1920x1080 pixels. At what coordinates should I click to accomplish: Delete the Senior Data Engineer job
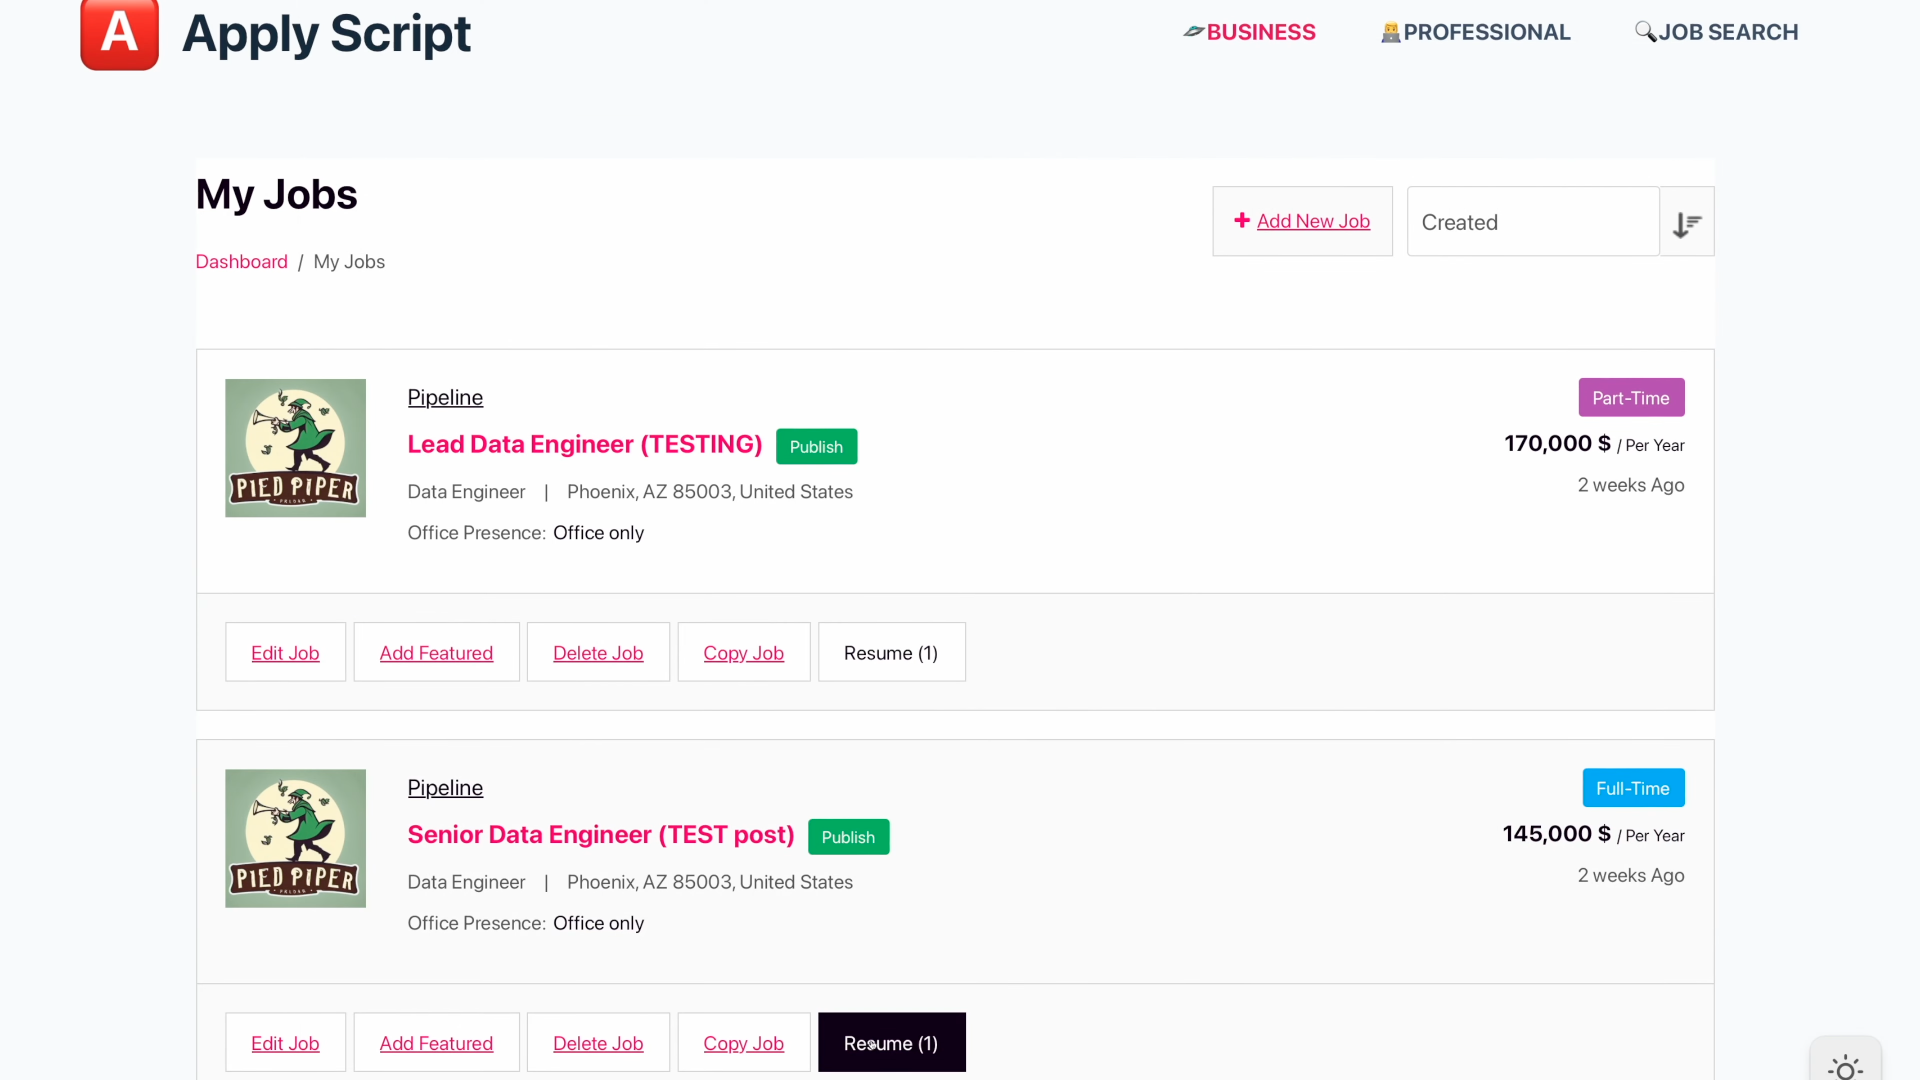pyautogui.click(x=598, y=1043)
